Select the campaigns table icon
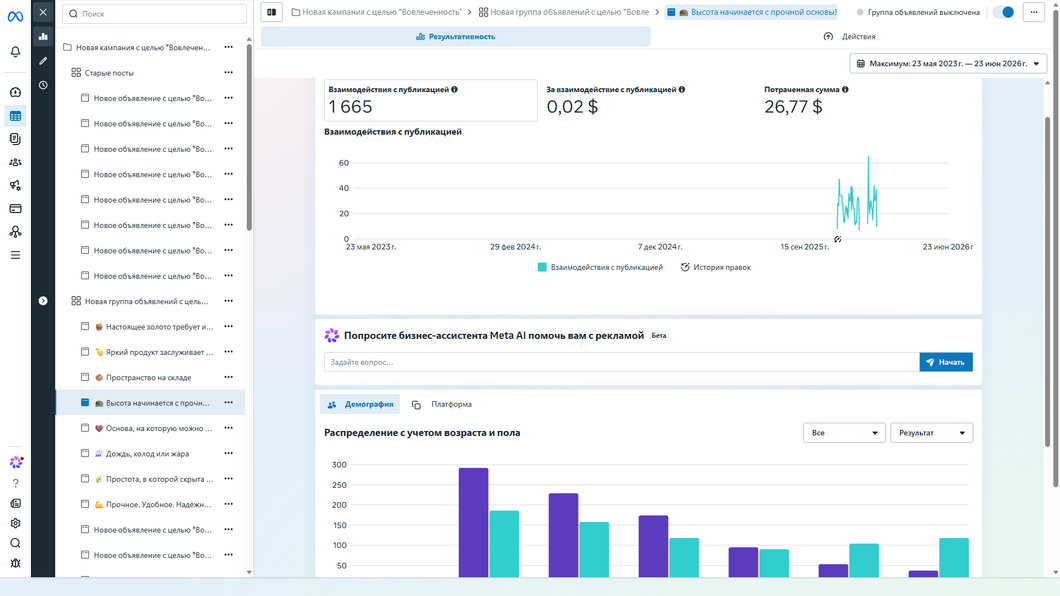This screenshot has width=1060, height=596. [x=15, y=116]
